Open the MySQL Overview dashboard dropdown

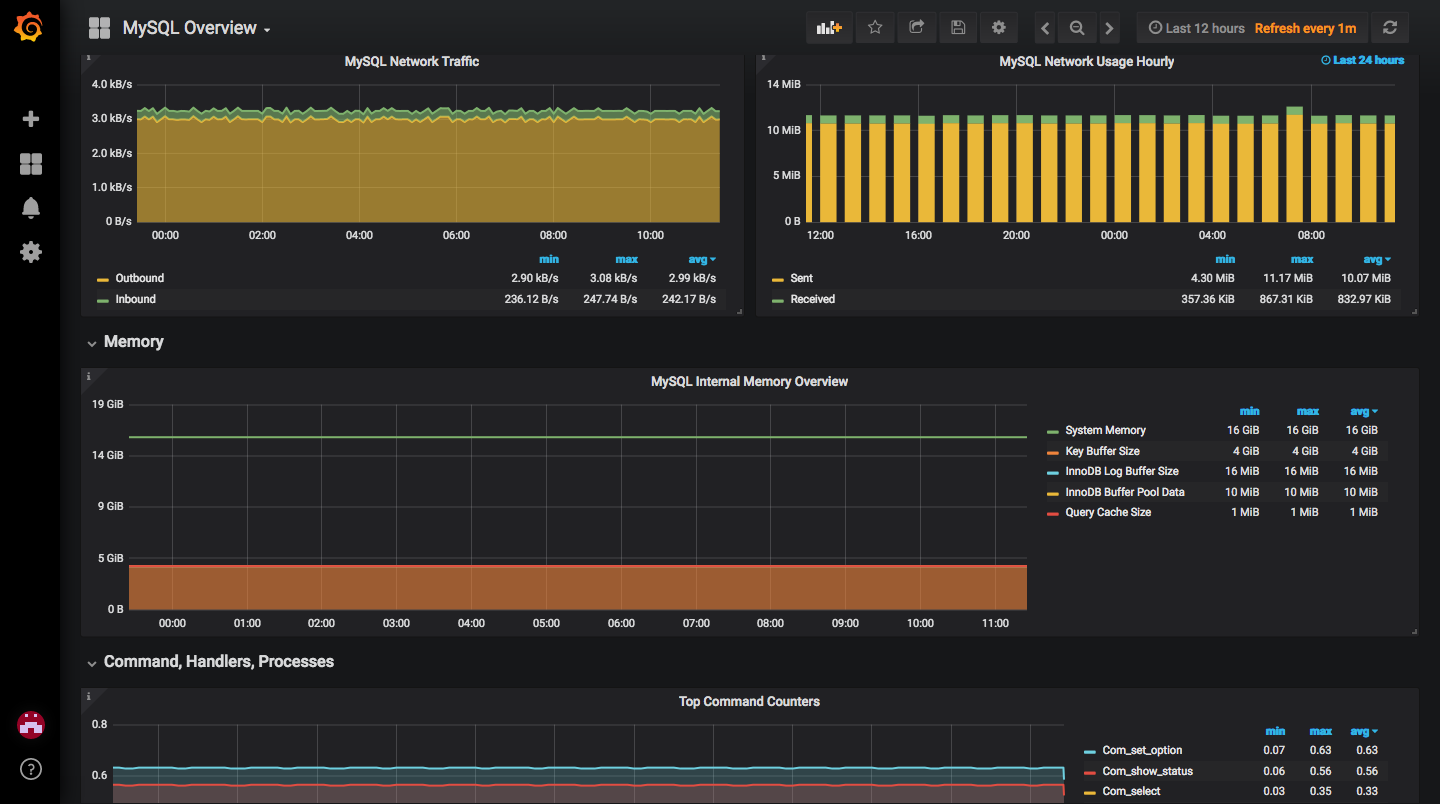(x=196, y=28)
